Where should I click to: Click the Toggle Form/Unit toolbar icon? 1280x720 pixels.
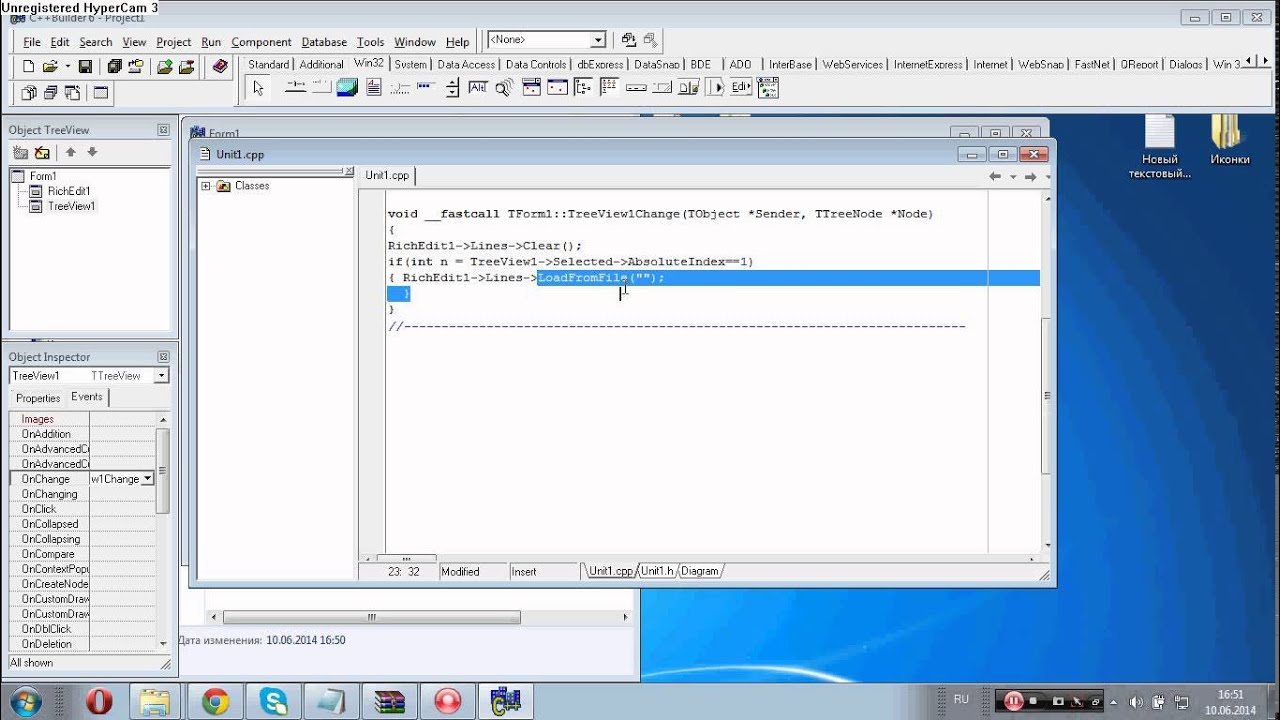72,93
